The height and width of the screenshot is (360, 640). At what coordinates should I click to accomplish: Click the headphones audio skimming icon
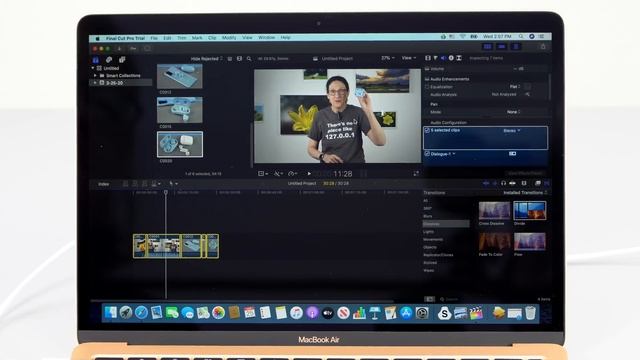coord(503,183)
